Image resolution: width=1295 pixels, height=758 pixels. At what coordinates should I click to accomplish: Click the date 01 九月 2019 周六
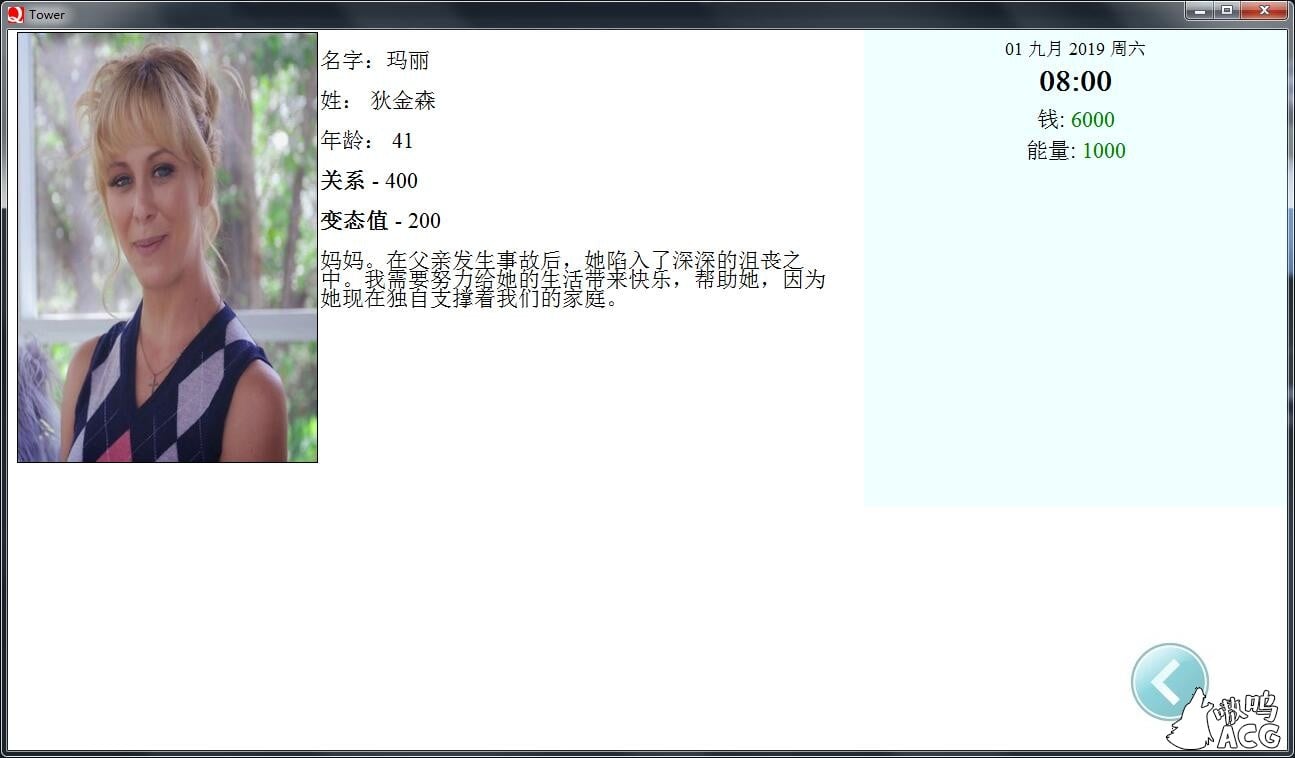coord(1076,48)
